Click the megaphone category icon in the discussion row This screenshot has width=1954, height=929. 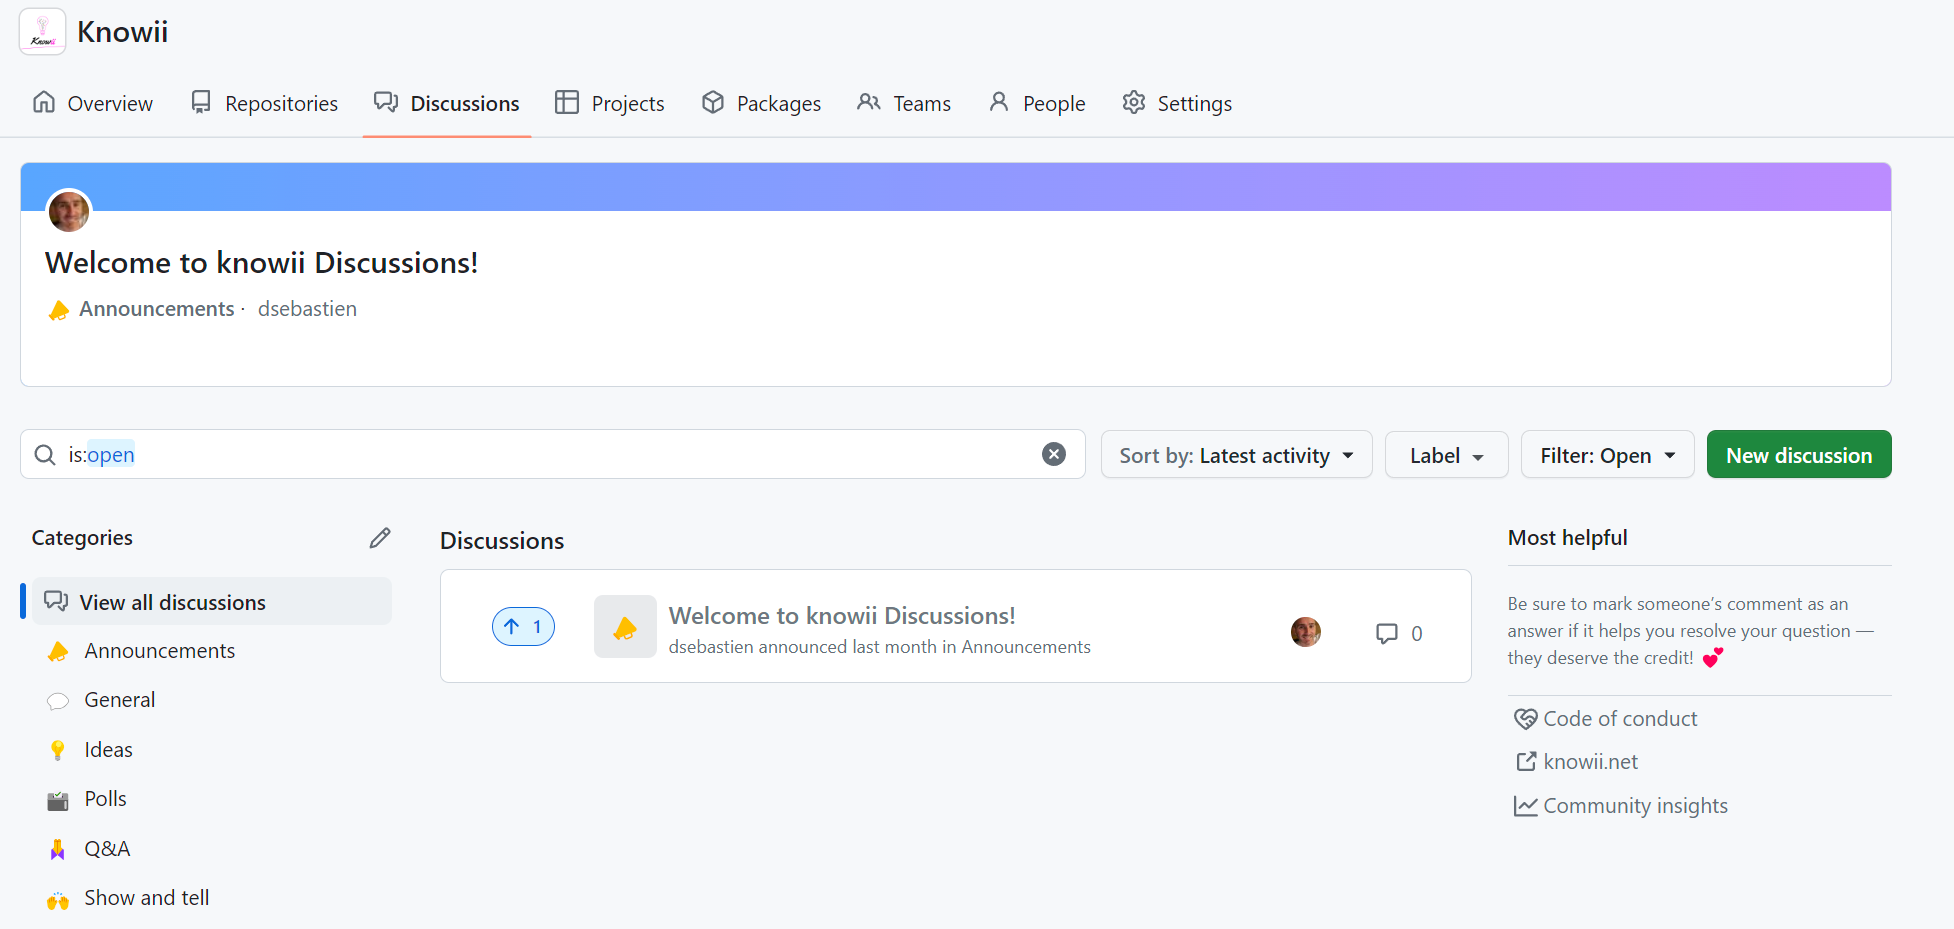click(x=625, y=627)
